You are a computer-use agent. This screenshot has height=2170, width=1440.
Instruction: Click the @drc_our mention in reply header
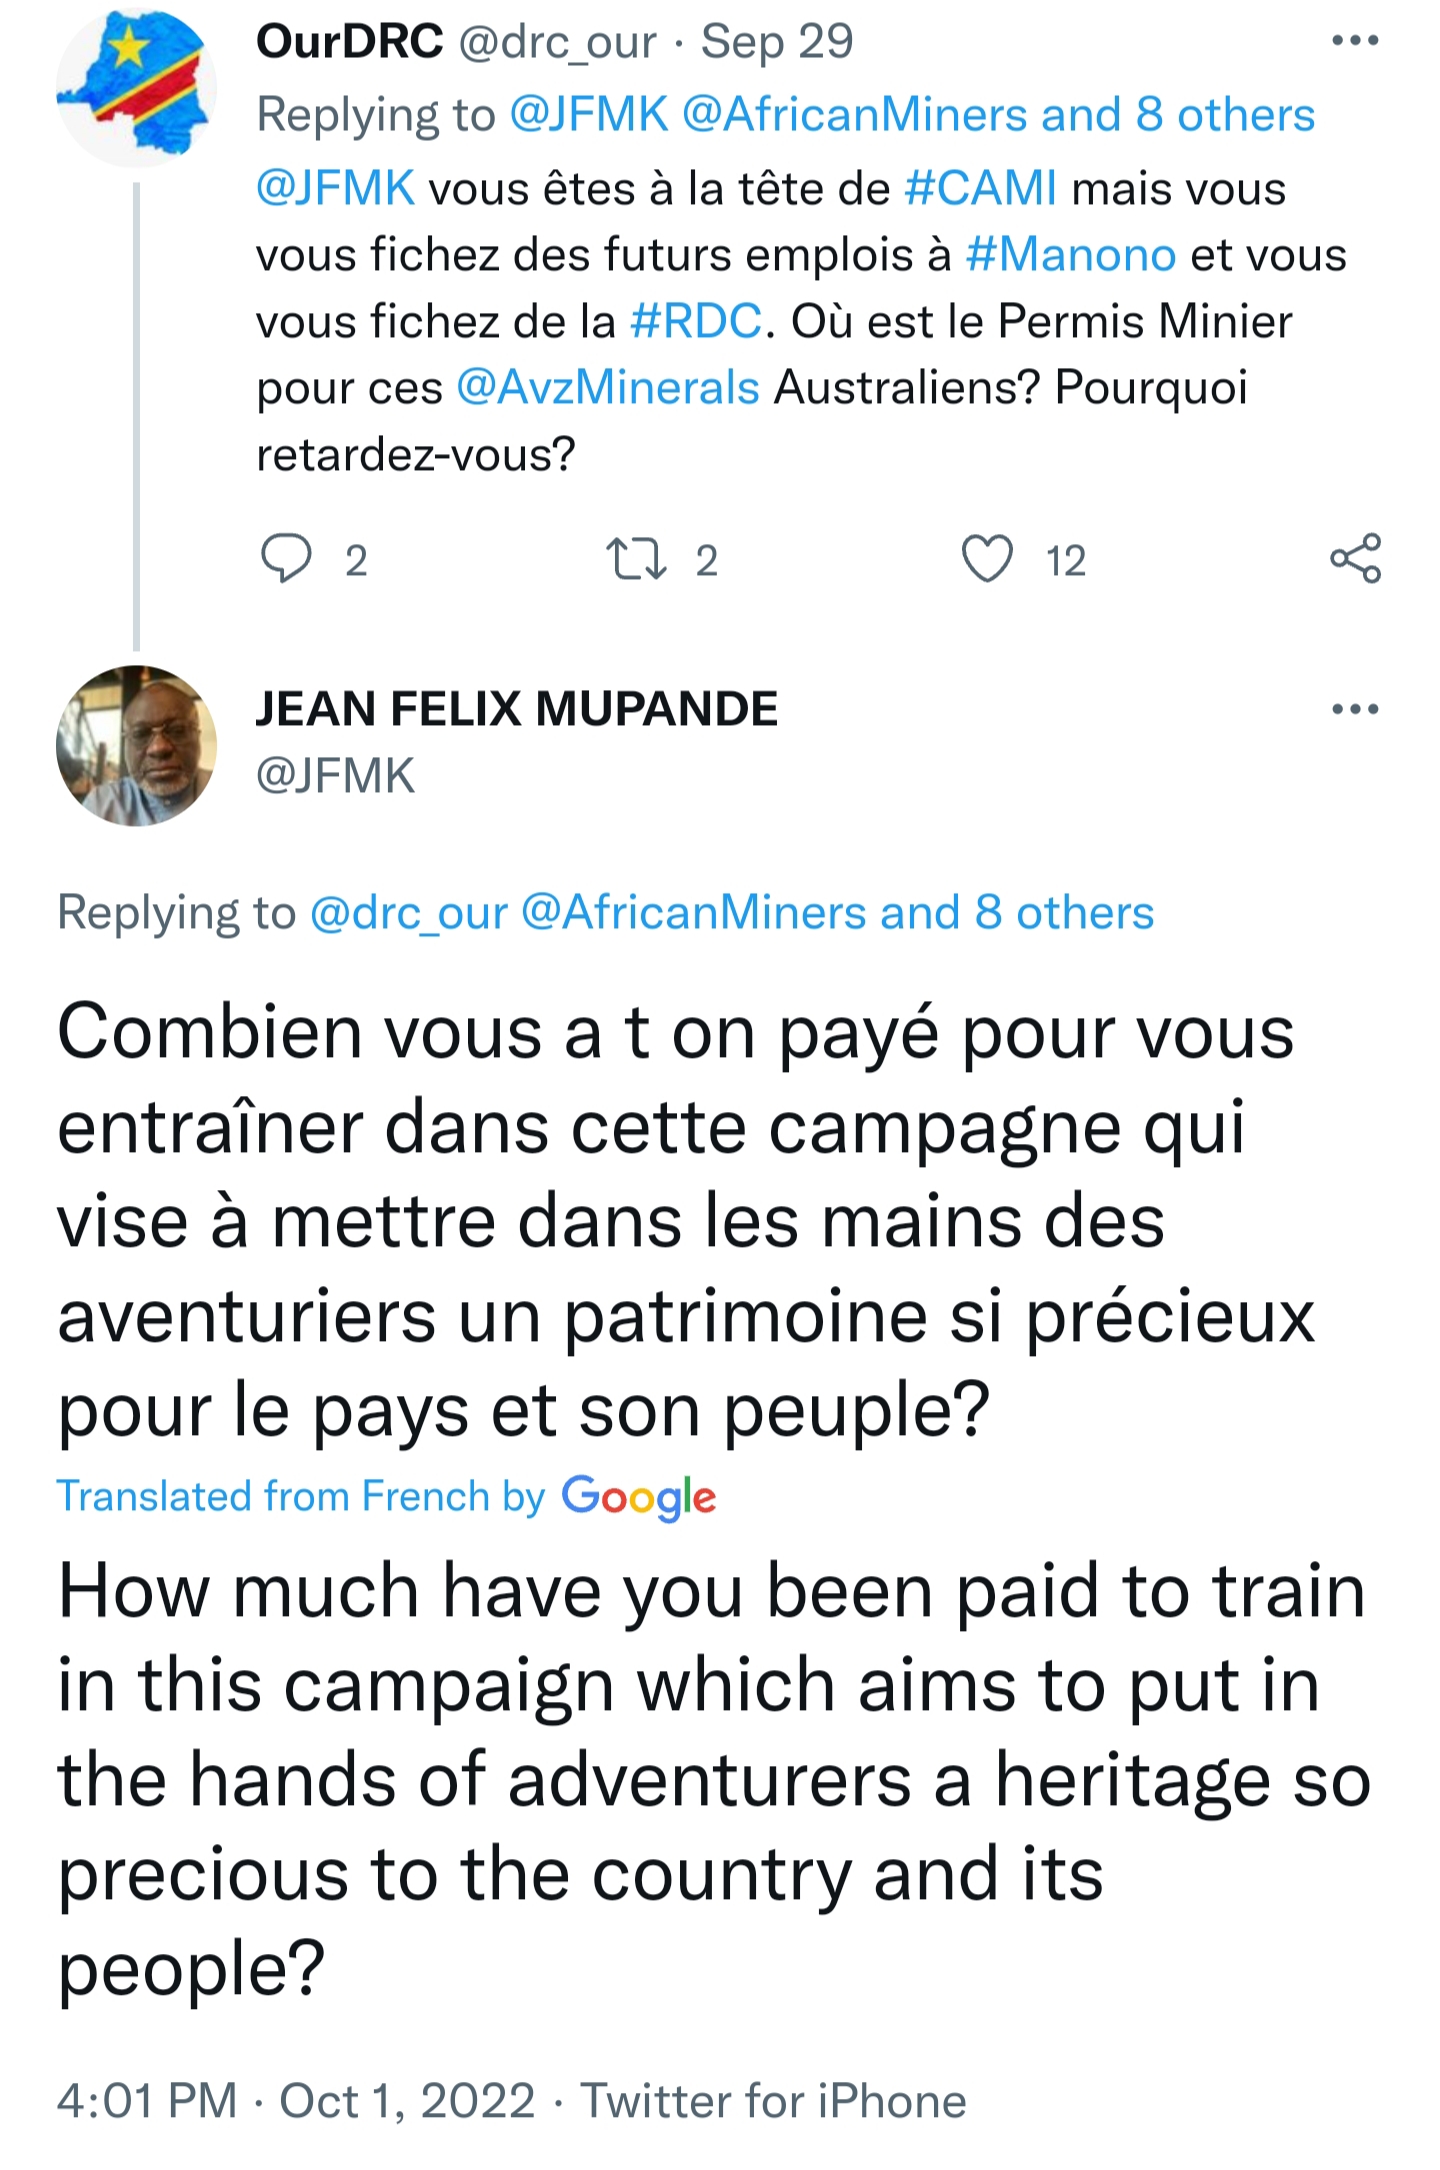click(x=408, y=912)
